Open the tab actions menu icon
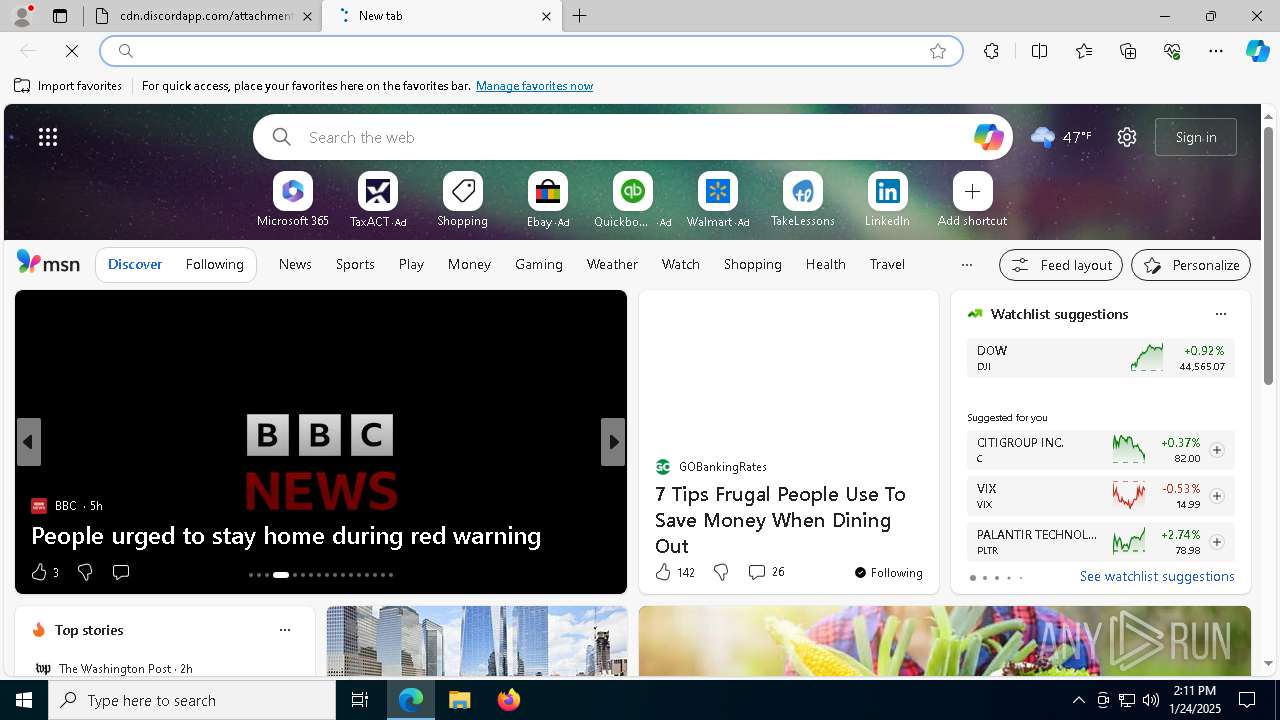 (60, 16)
